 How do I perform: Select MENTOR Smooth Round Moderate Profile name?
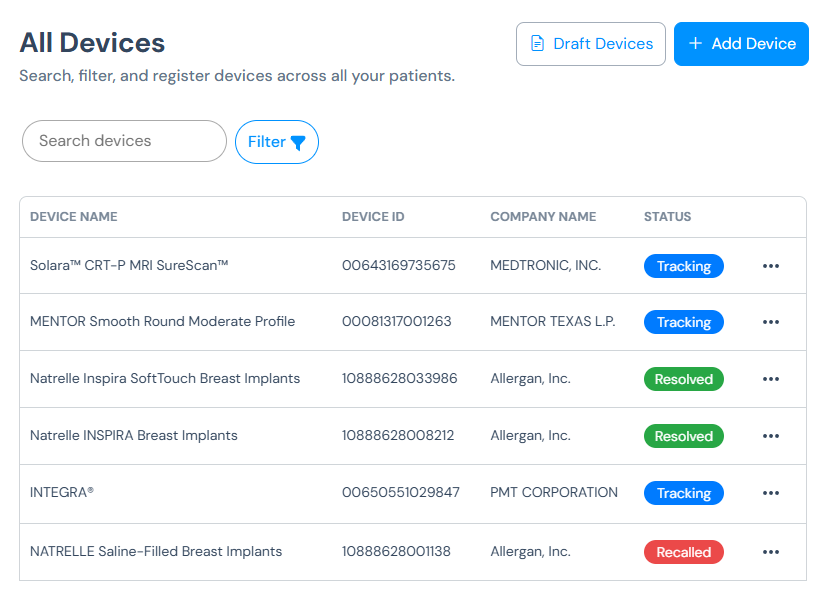pyautogui.click(x=162, y=321)
